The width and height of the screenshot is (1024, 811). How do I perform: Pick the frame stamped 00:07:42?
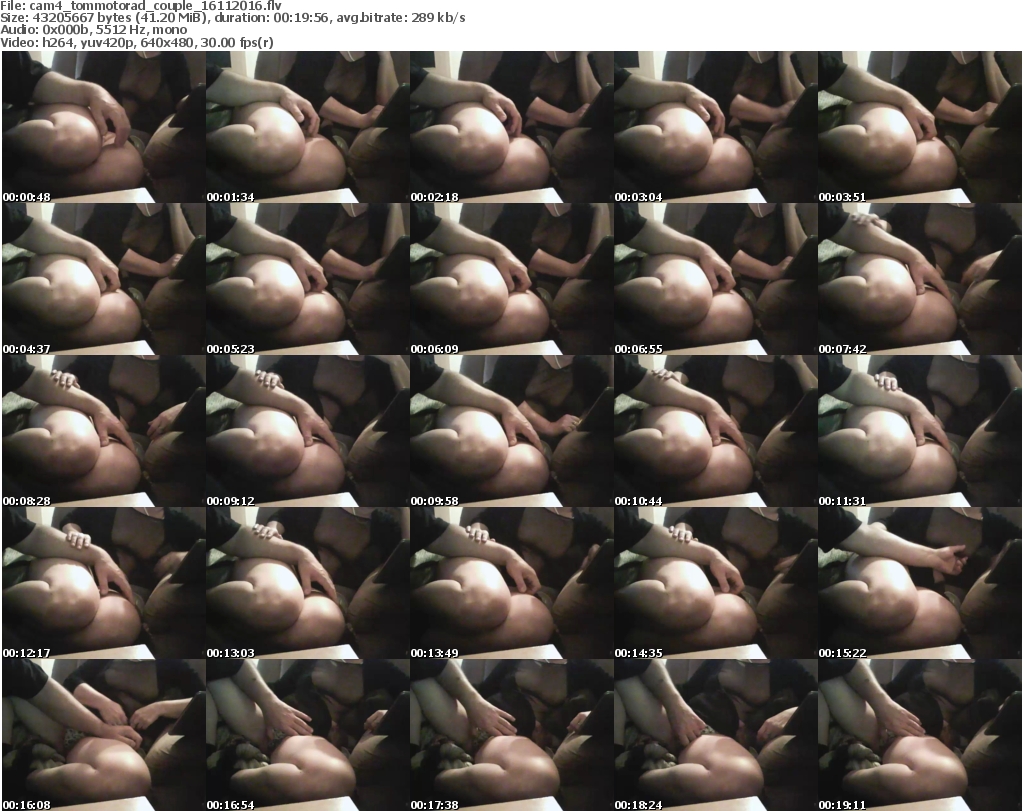tap(920, 279)
